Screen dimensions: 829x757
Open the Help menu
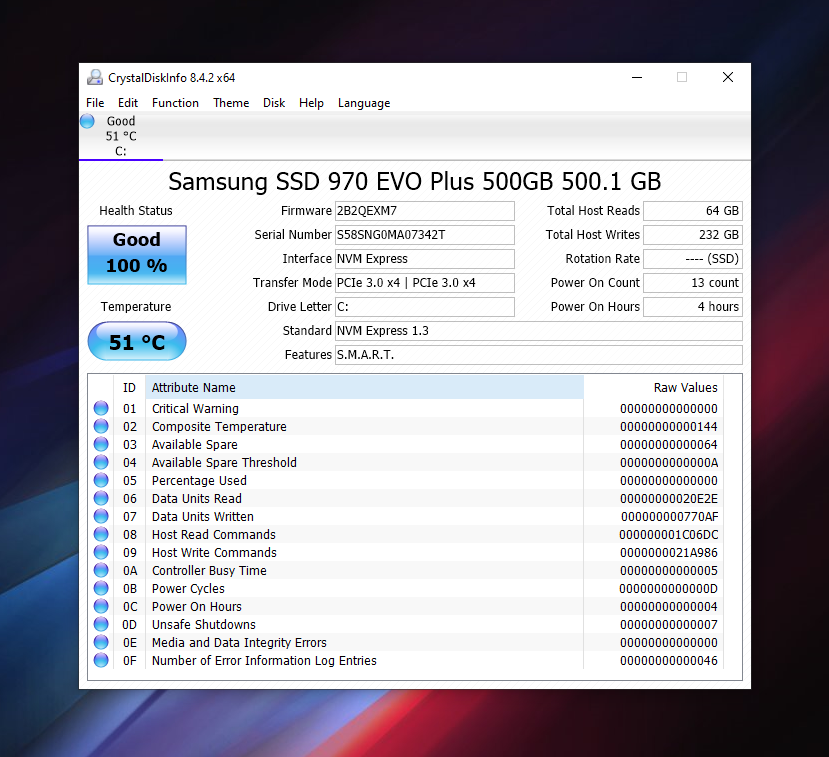coord(311,103)
